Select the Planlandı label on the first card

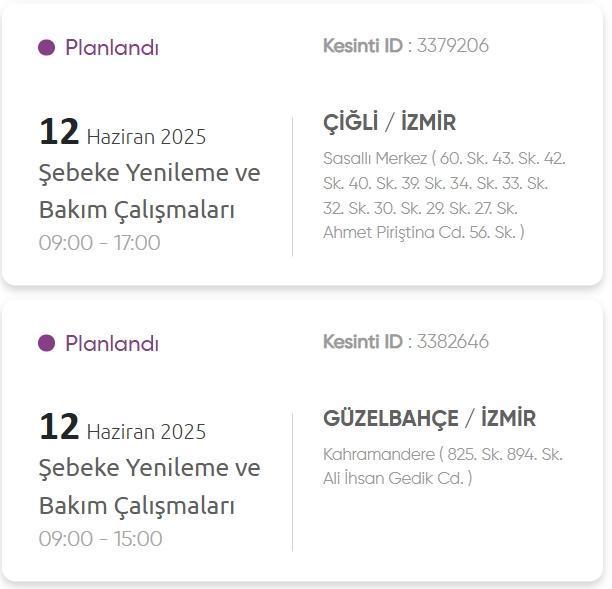(x=112, y=48)
